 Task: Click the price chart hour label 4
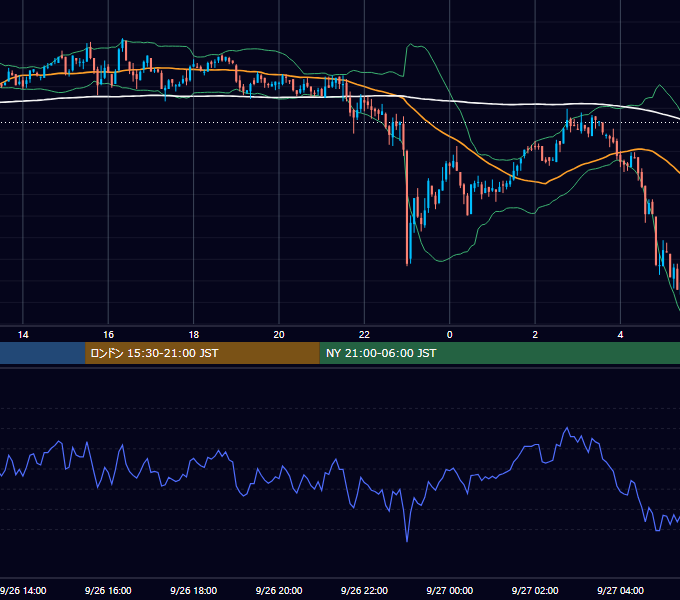(621, 334)
